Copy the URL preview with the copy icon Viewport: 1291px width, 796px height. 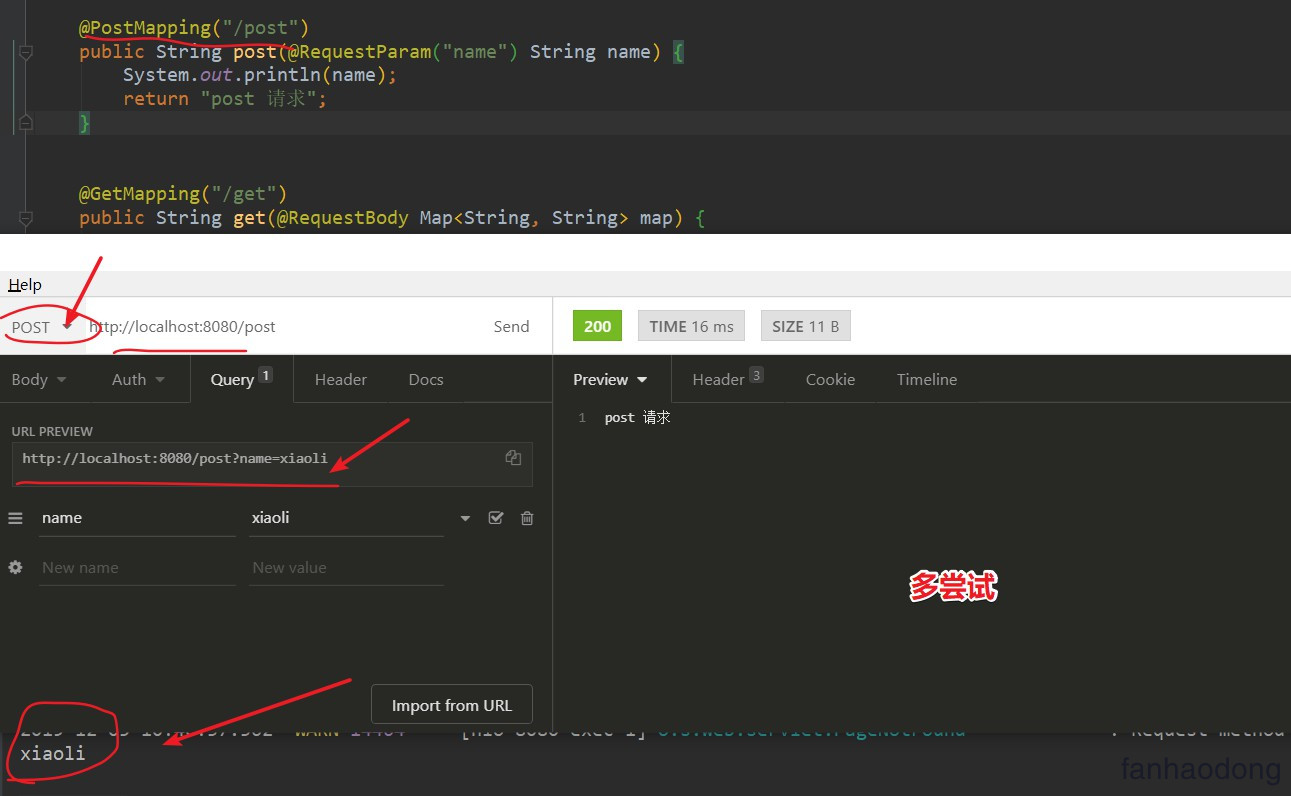coord(513,458)
